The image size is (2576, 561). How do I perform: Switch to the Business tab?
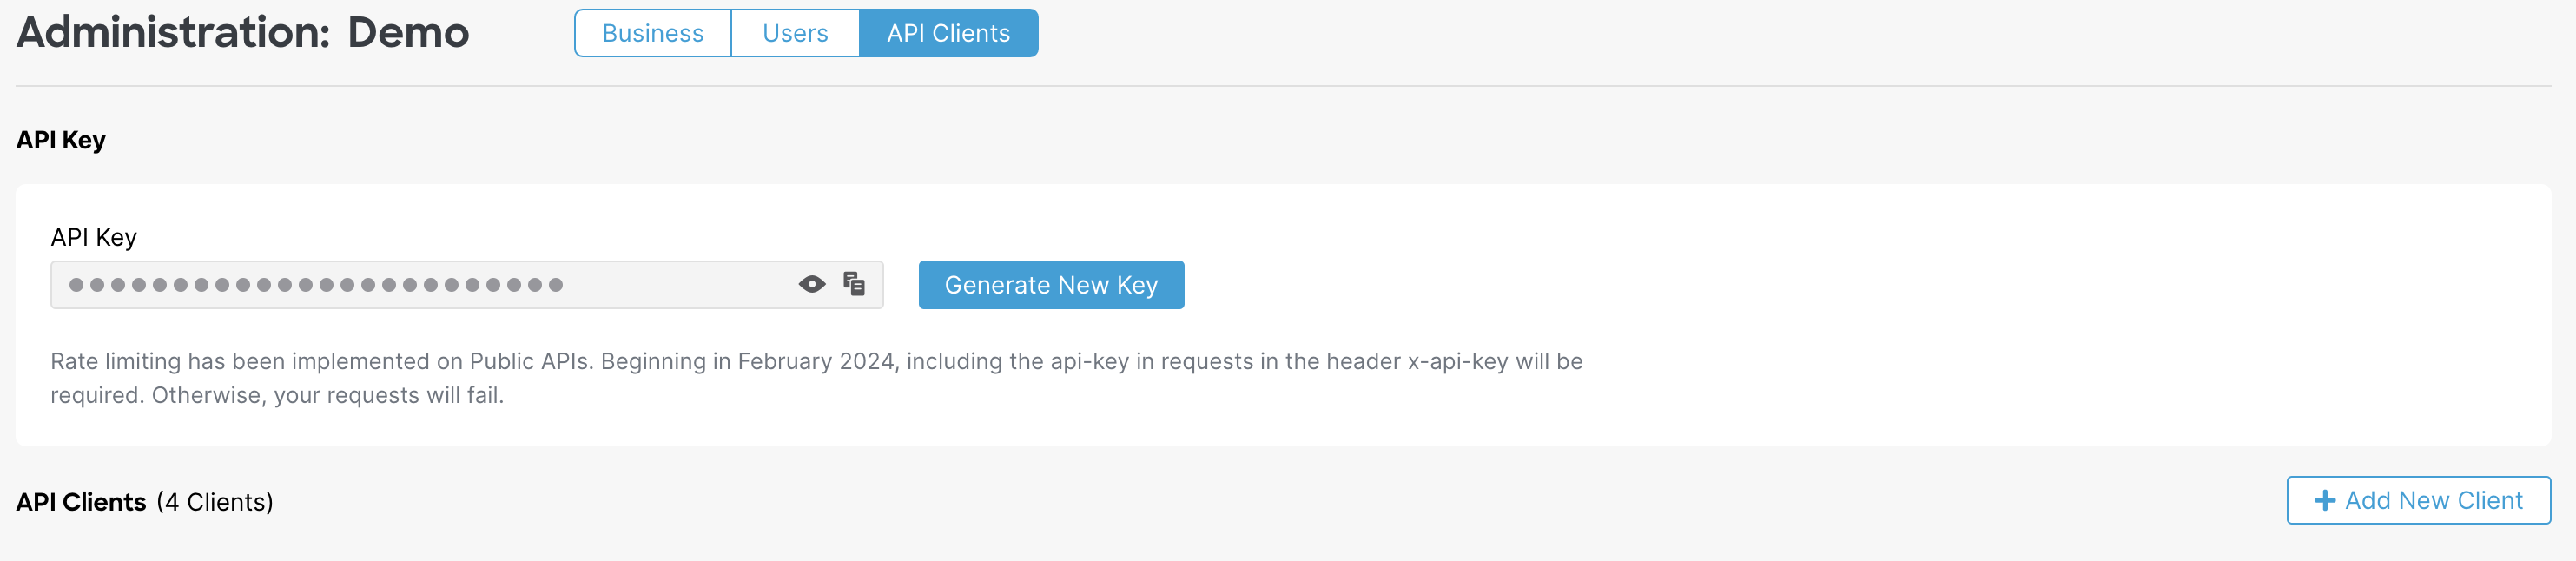(652, 33)
